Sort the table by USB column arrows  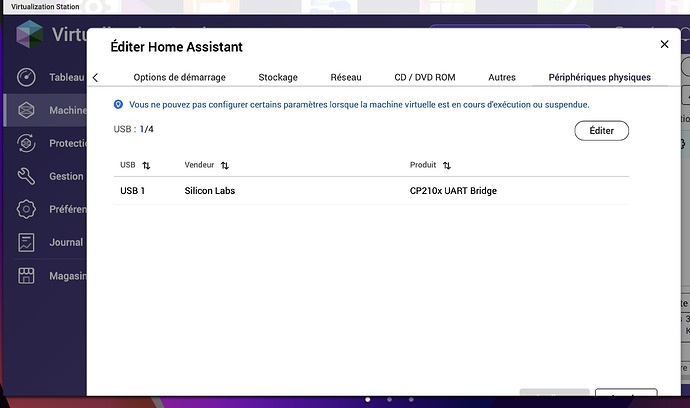[147, 165]
